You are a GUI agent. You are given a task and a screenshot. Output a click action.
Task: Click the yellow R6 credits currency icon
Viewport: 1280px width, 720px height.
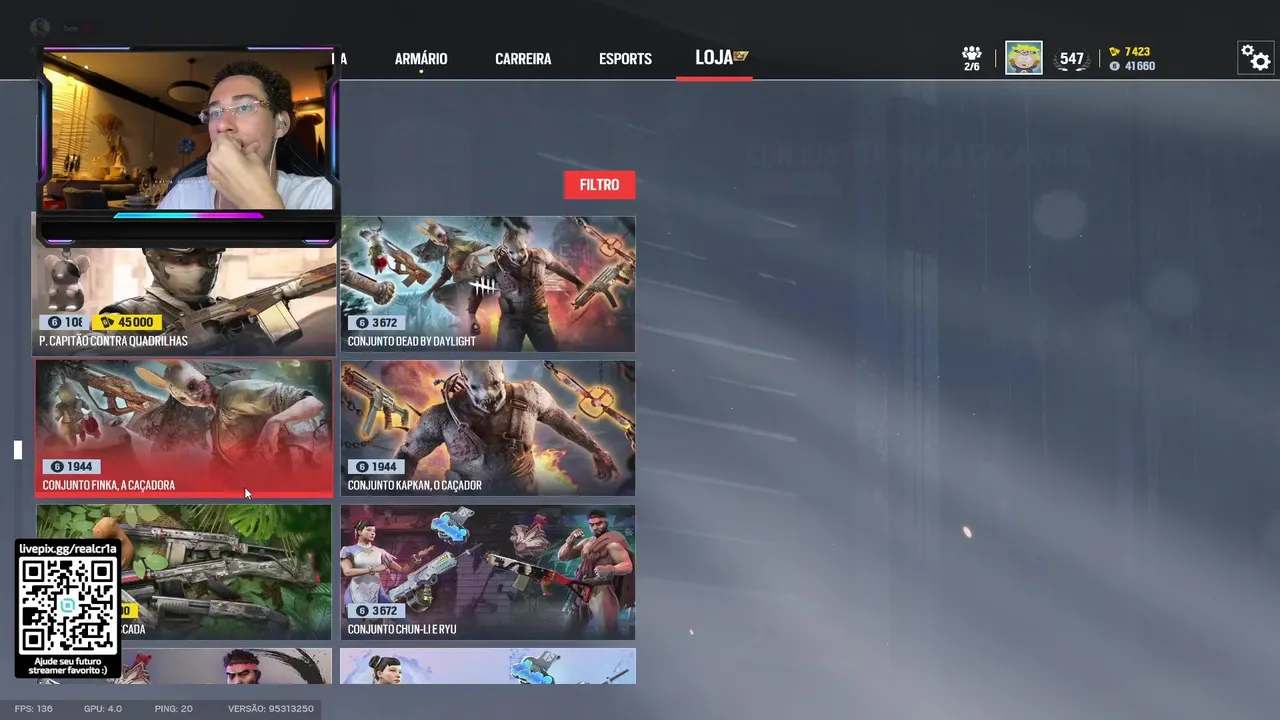[1114, 52]
